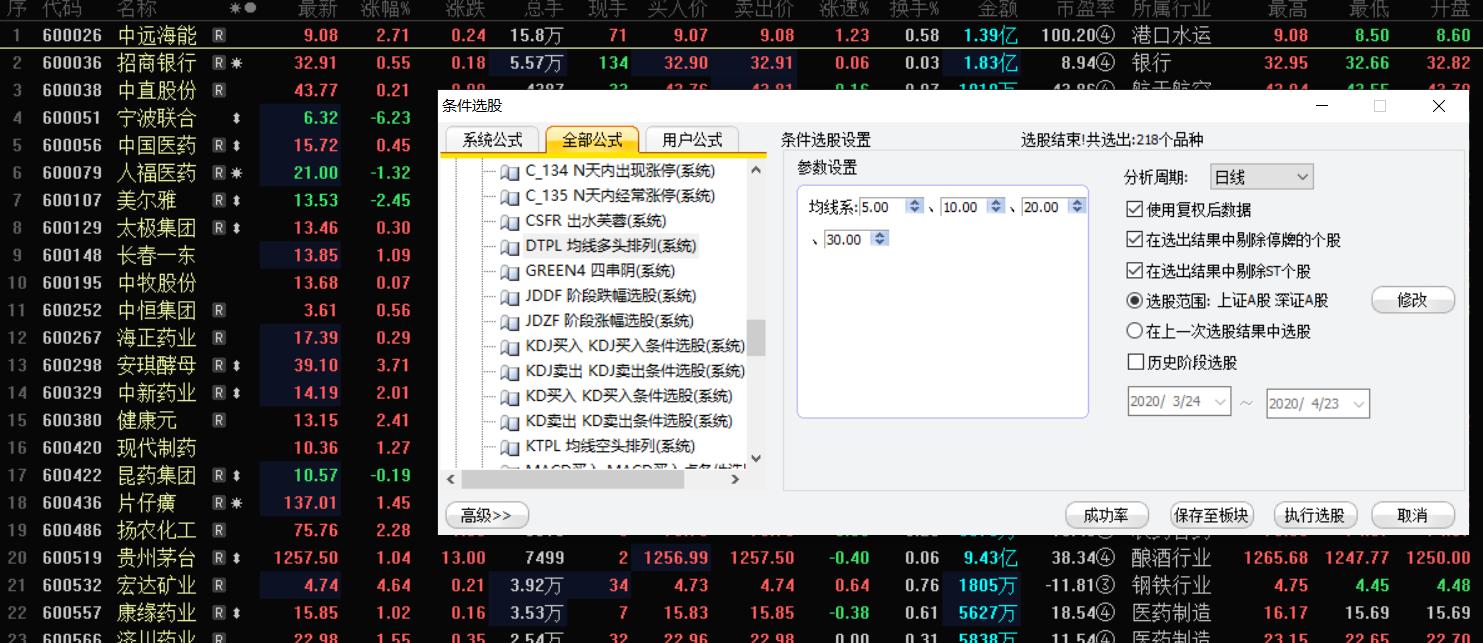
Task: Enable the 历史阶段选股 checkbox
Action: [x=1133, y=363]
